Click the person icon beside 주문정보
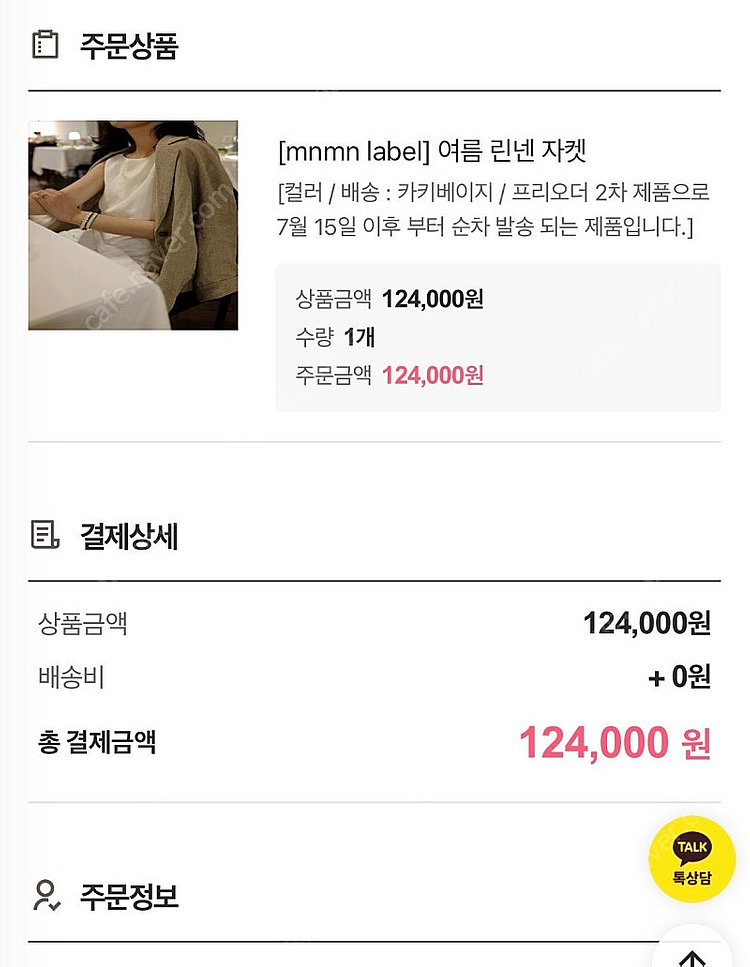The width and height of the screenshot is (750, 967). [x=45, y=896]
